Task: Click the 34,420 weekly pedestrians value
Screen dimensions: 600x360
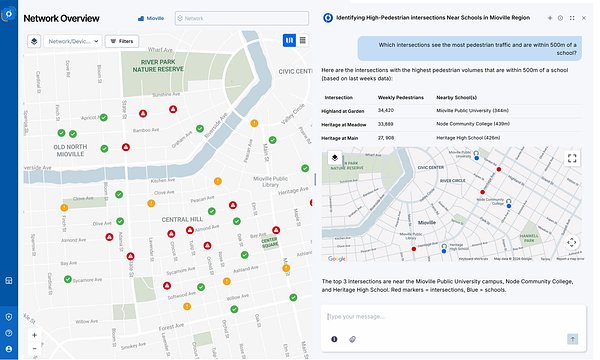Action: (x=386, y=110)
